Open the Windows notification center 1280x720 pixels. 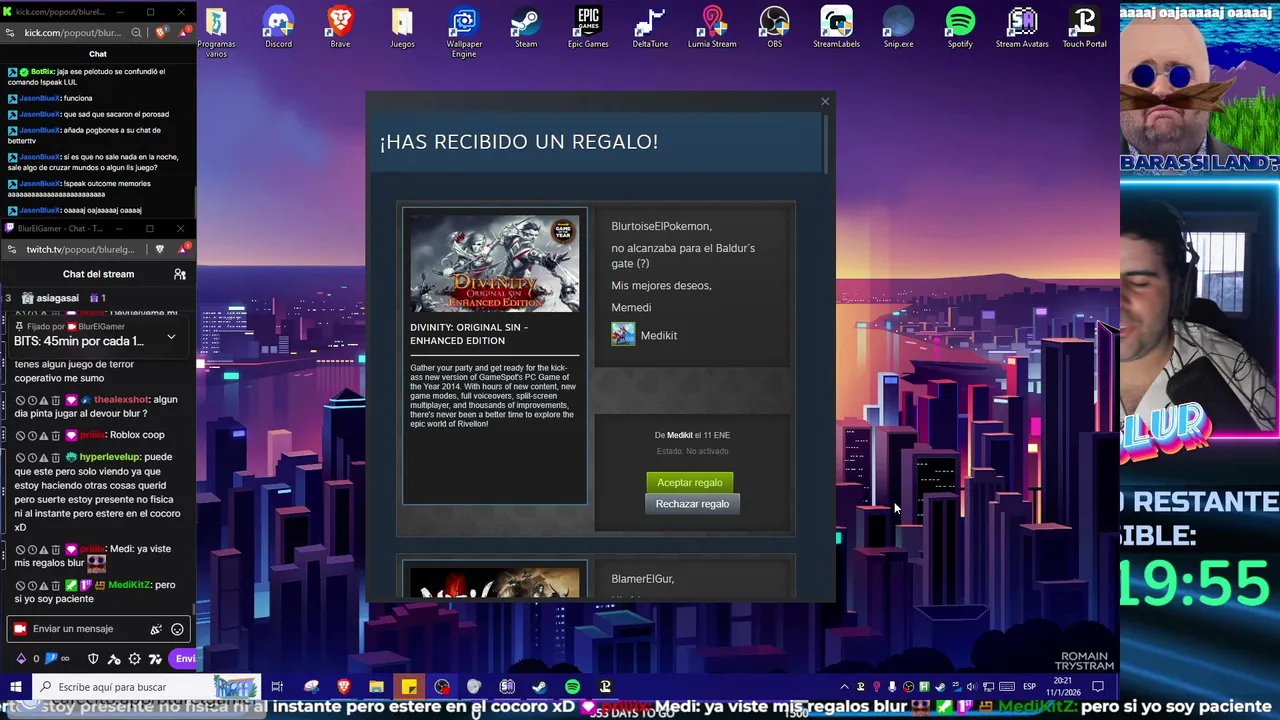pos(1098,687)
